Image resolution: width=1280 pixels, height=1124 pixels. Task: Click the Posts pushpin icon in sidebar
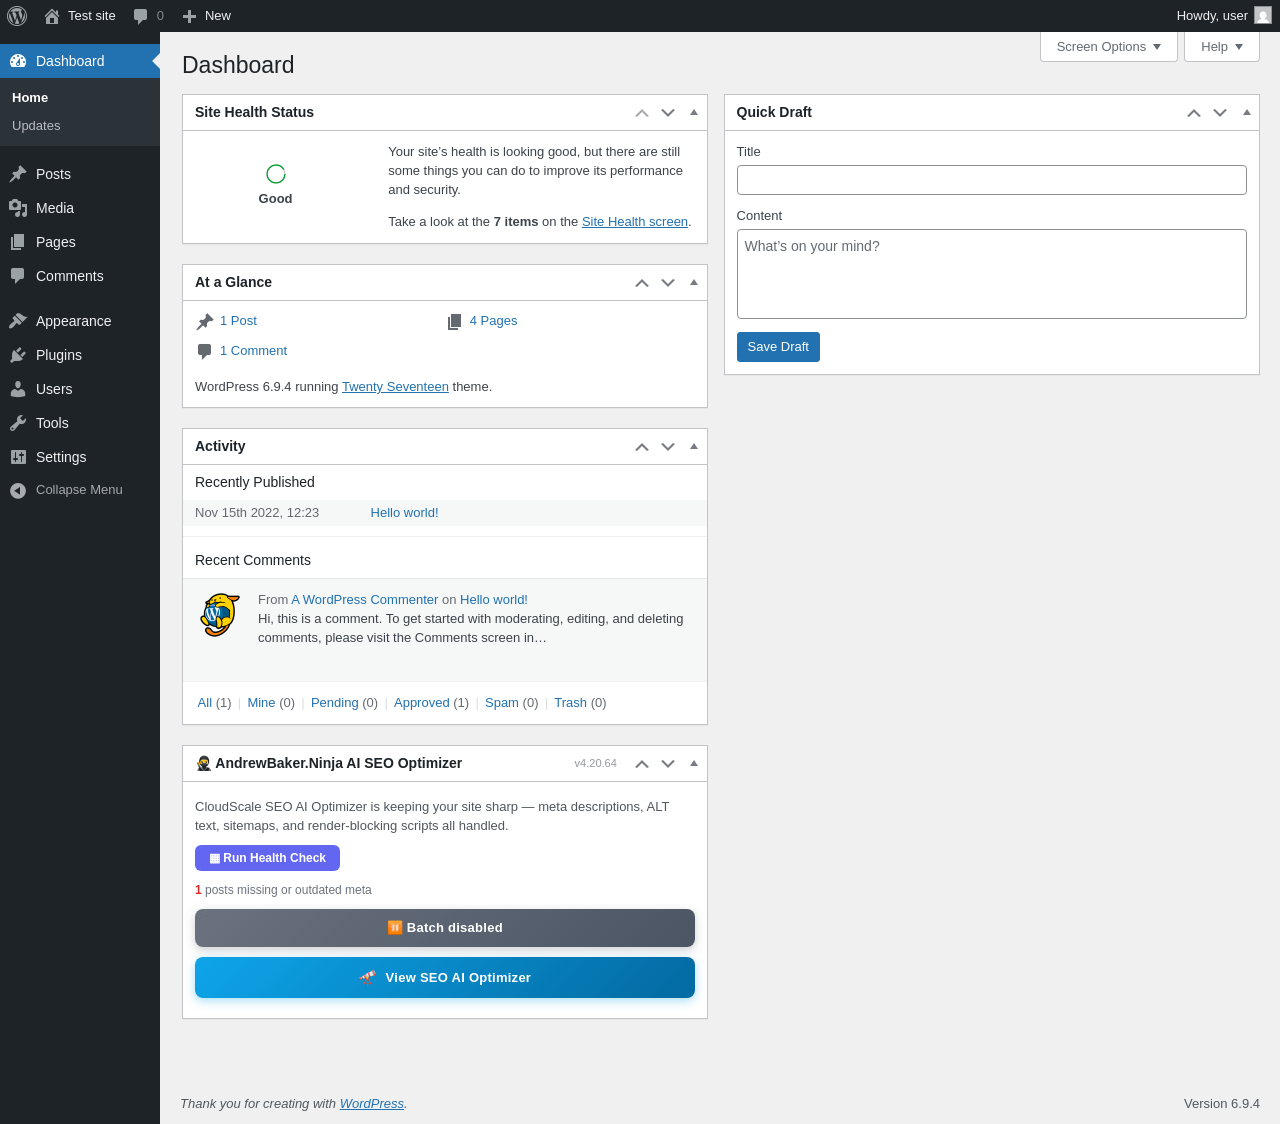click(x=18, y=174)
